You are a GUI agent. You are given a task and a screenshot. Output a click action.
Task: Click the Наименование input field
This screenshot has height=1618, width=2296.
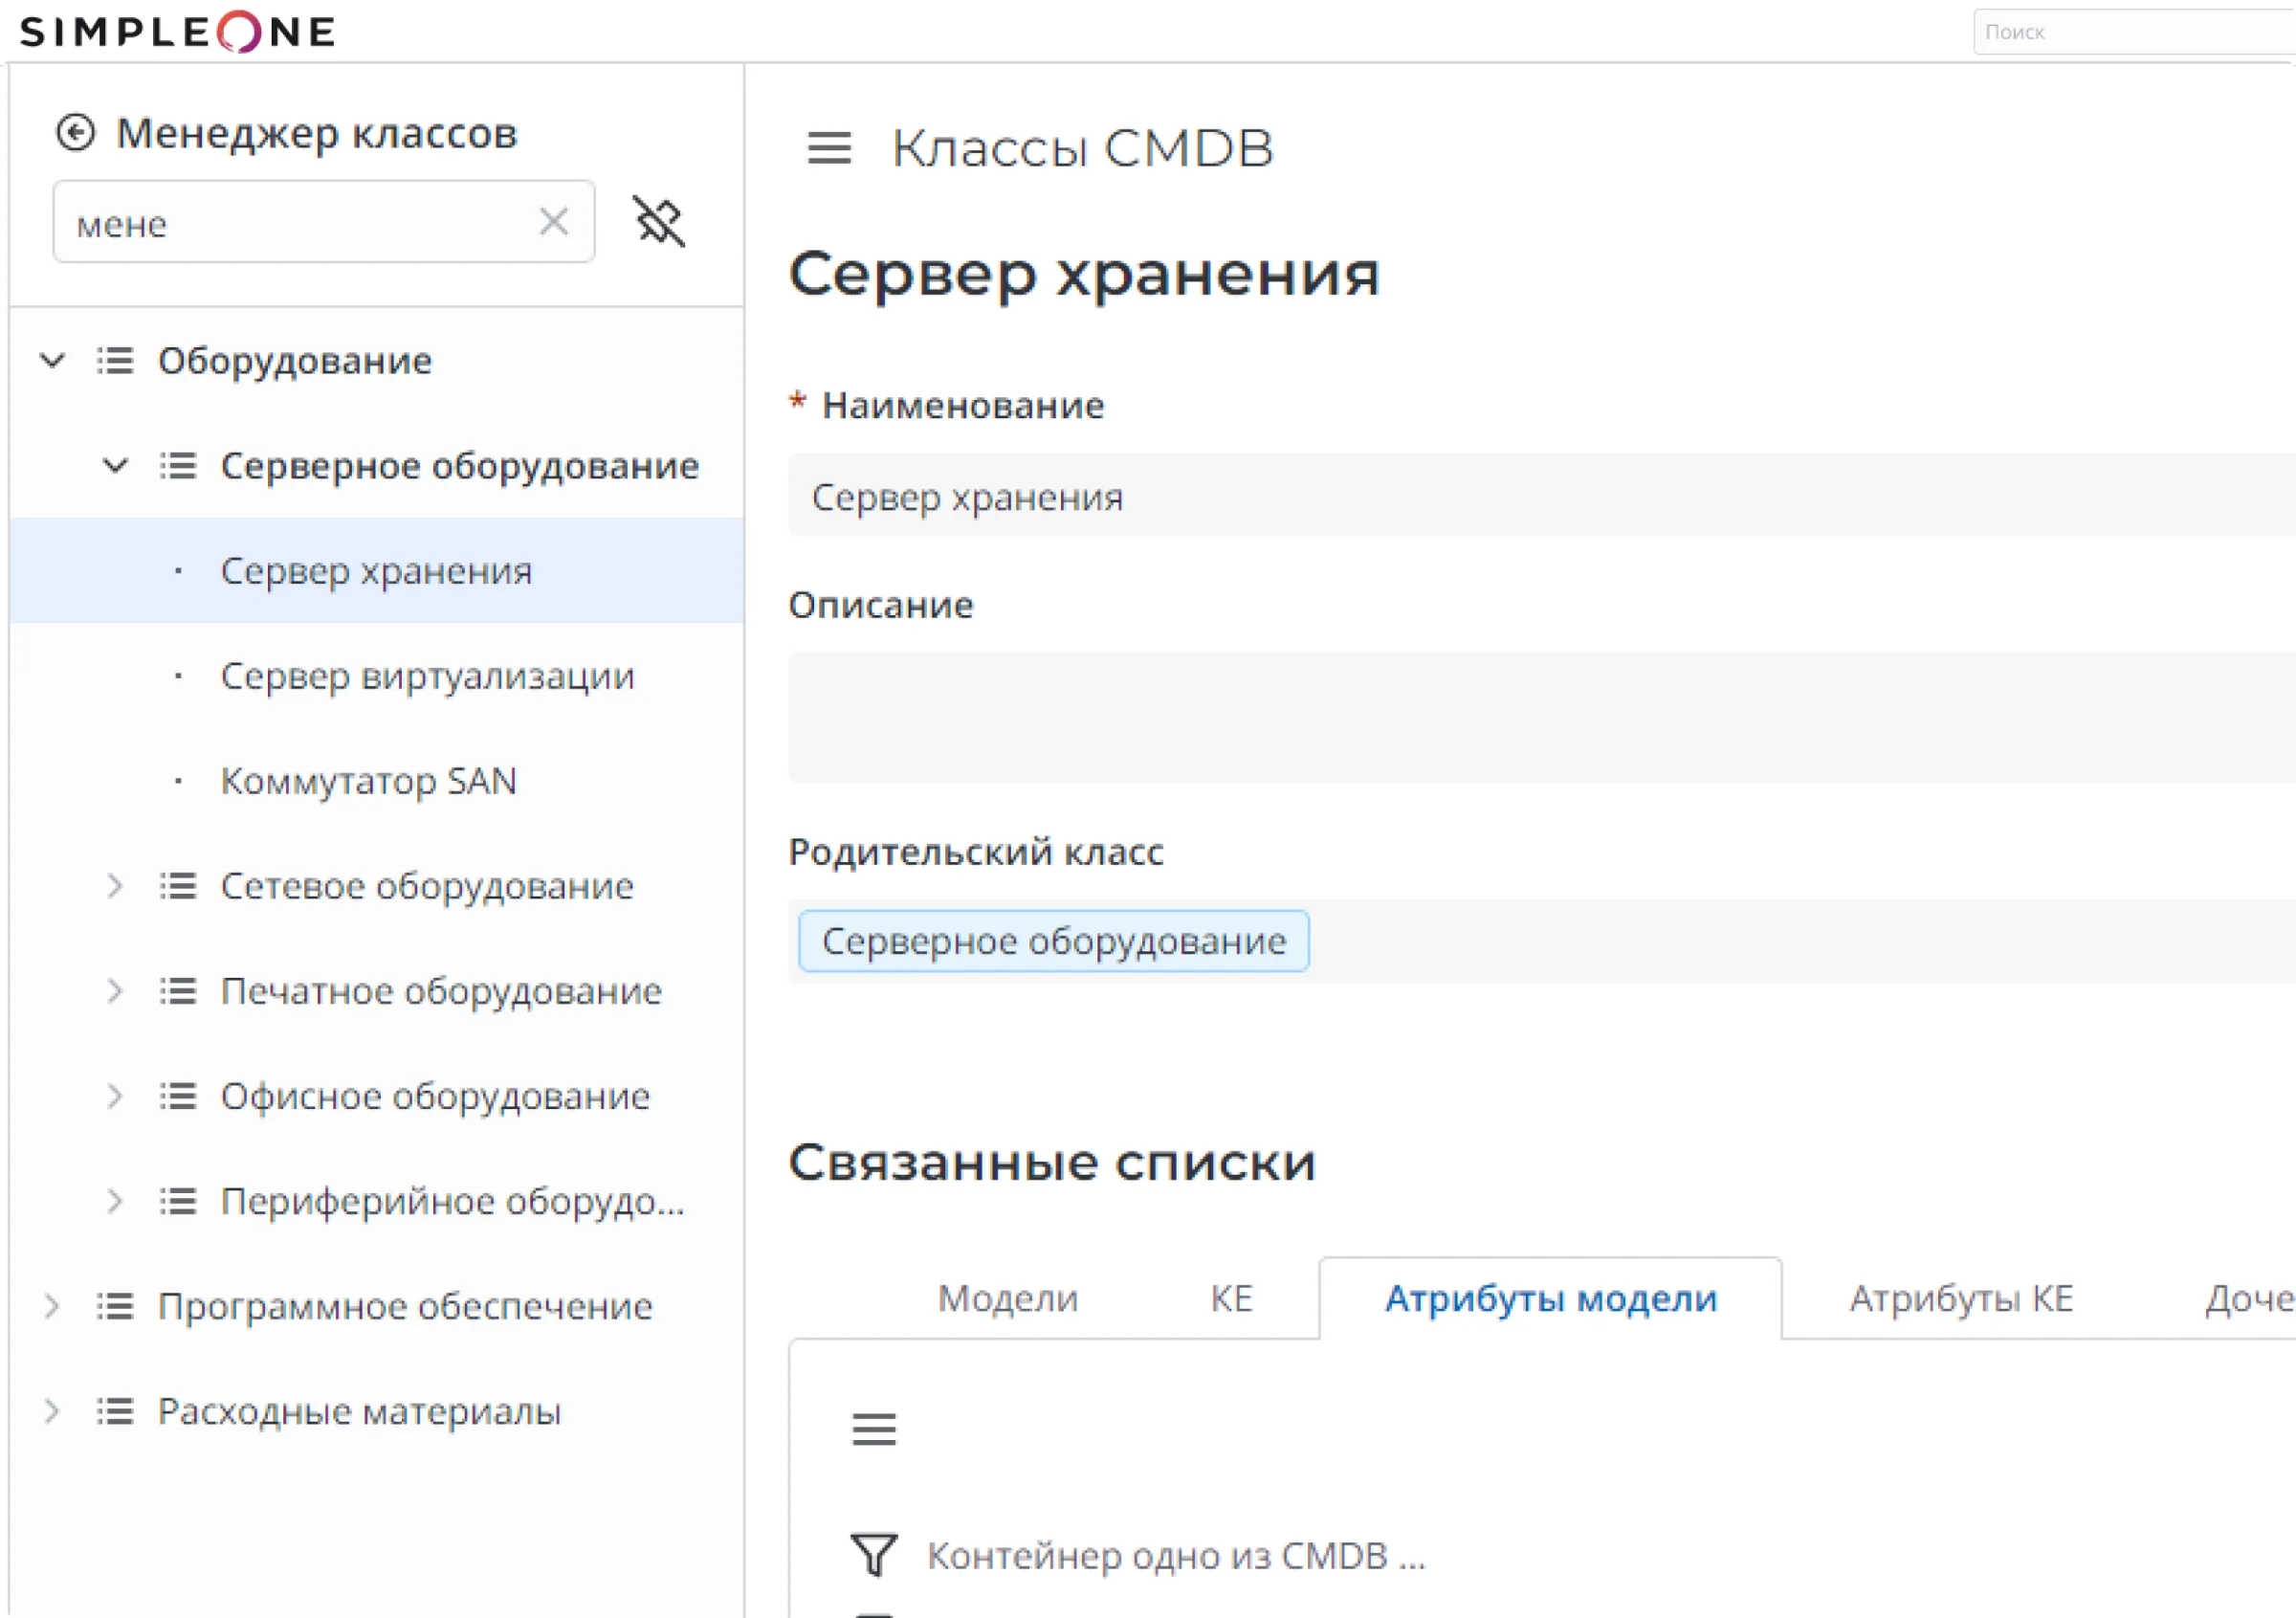pos(1542,496)
